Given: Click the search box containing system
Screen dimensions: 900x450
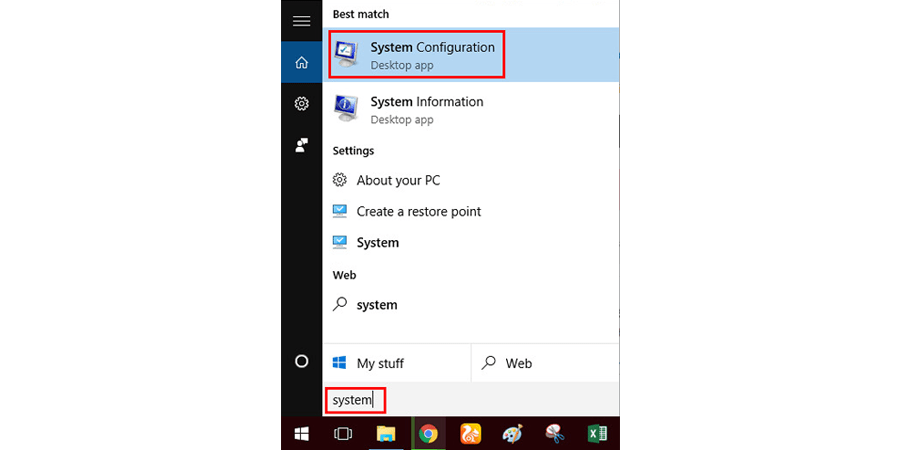Looking at the screenshot, I should (x=471, y=399).
